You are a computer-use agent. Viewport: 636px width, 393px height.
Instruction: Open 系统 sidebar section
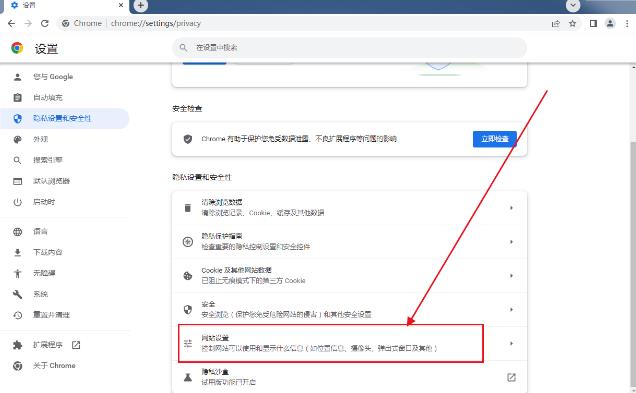65,294
